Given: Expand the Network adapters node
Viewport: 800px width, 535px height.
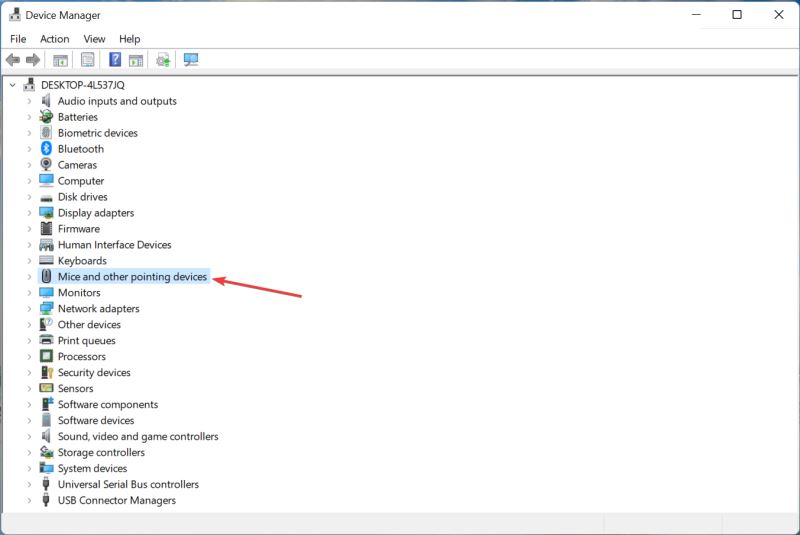Looking at the screenshot, I should 29,309.
